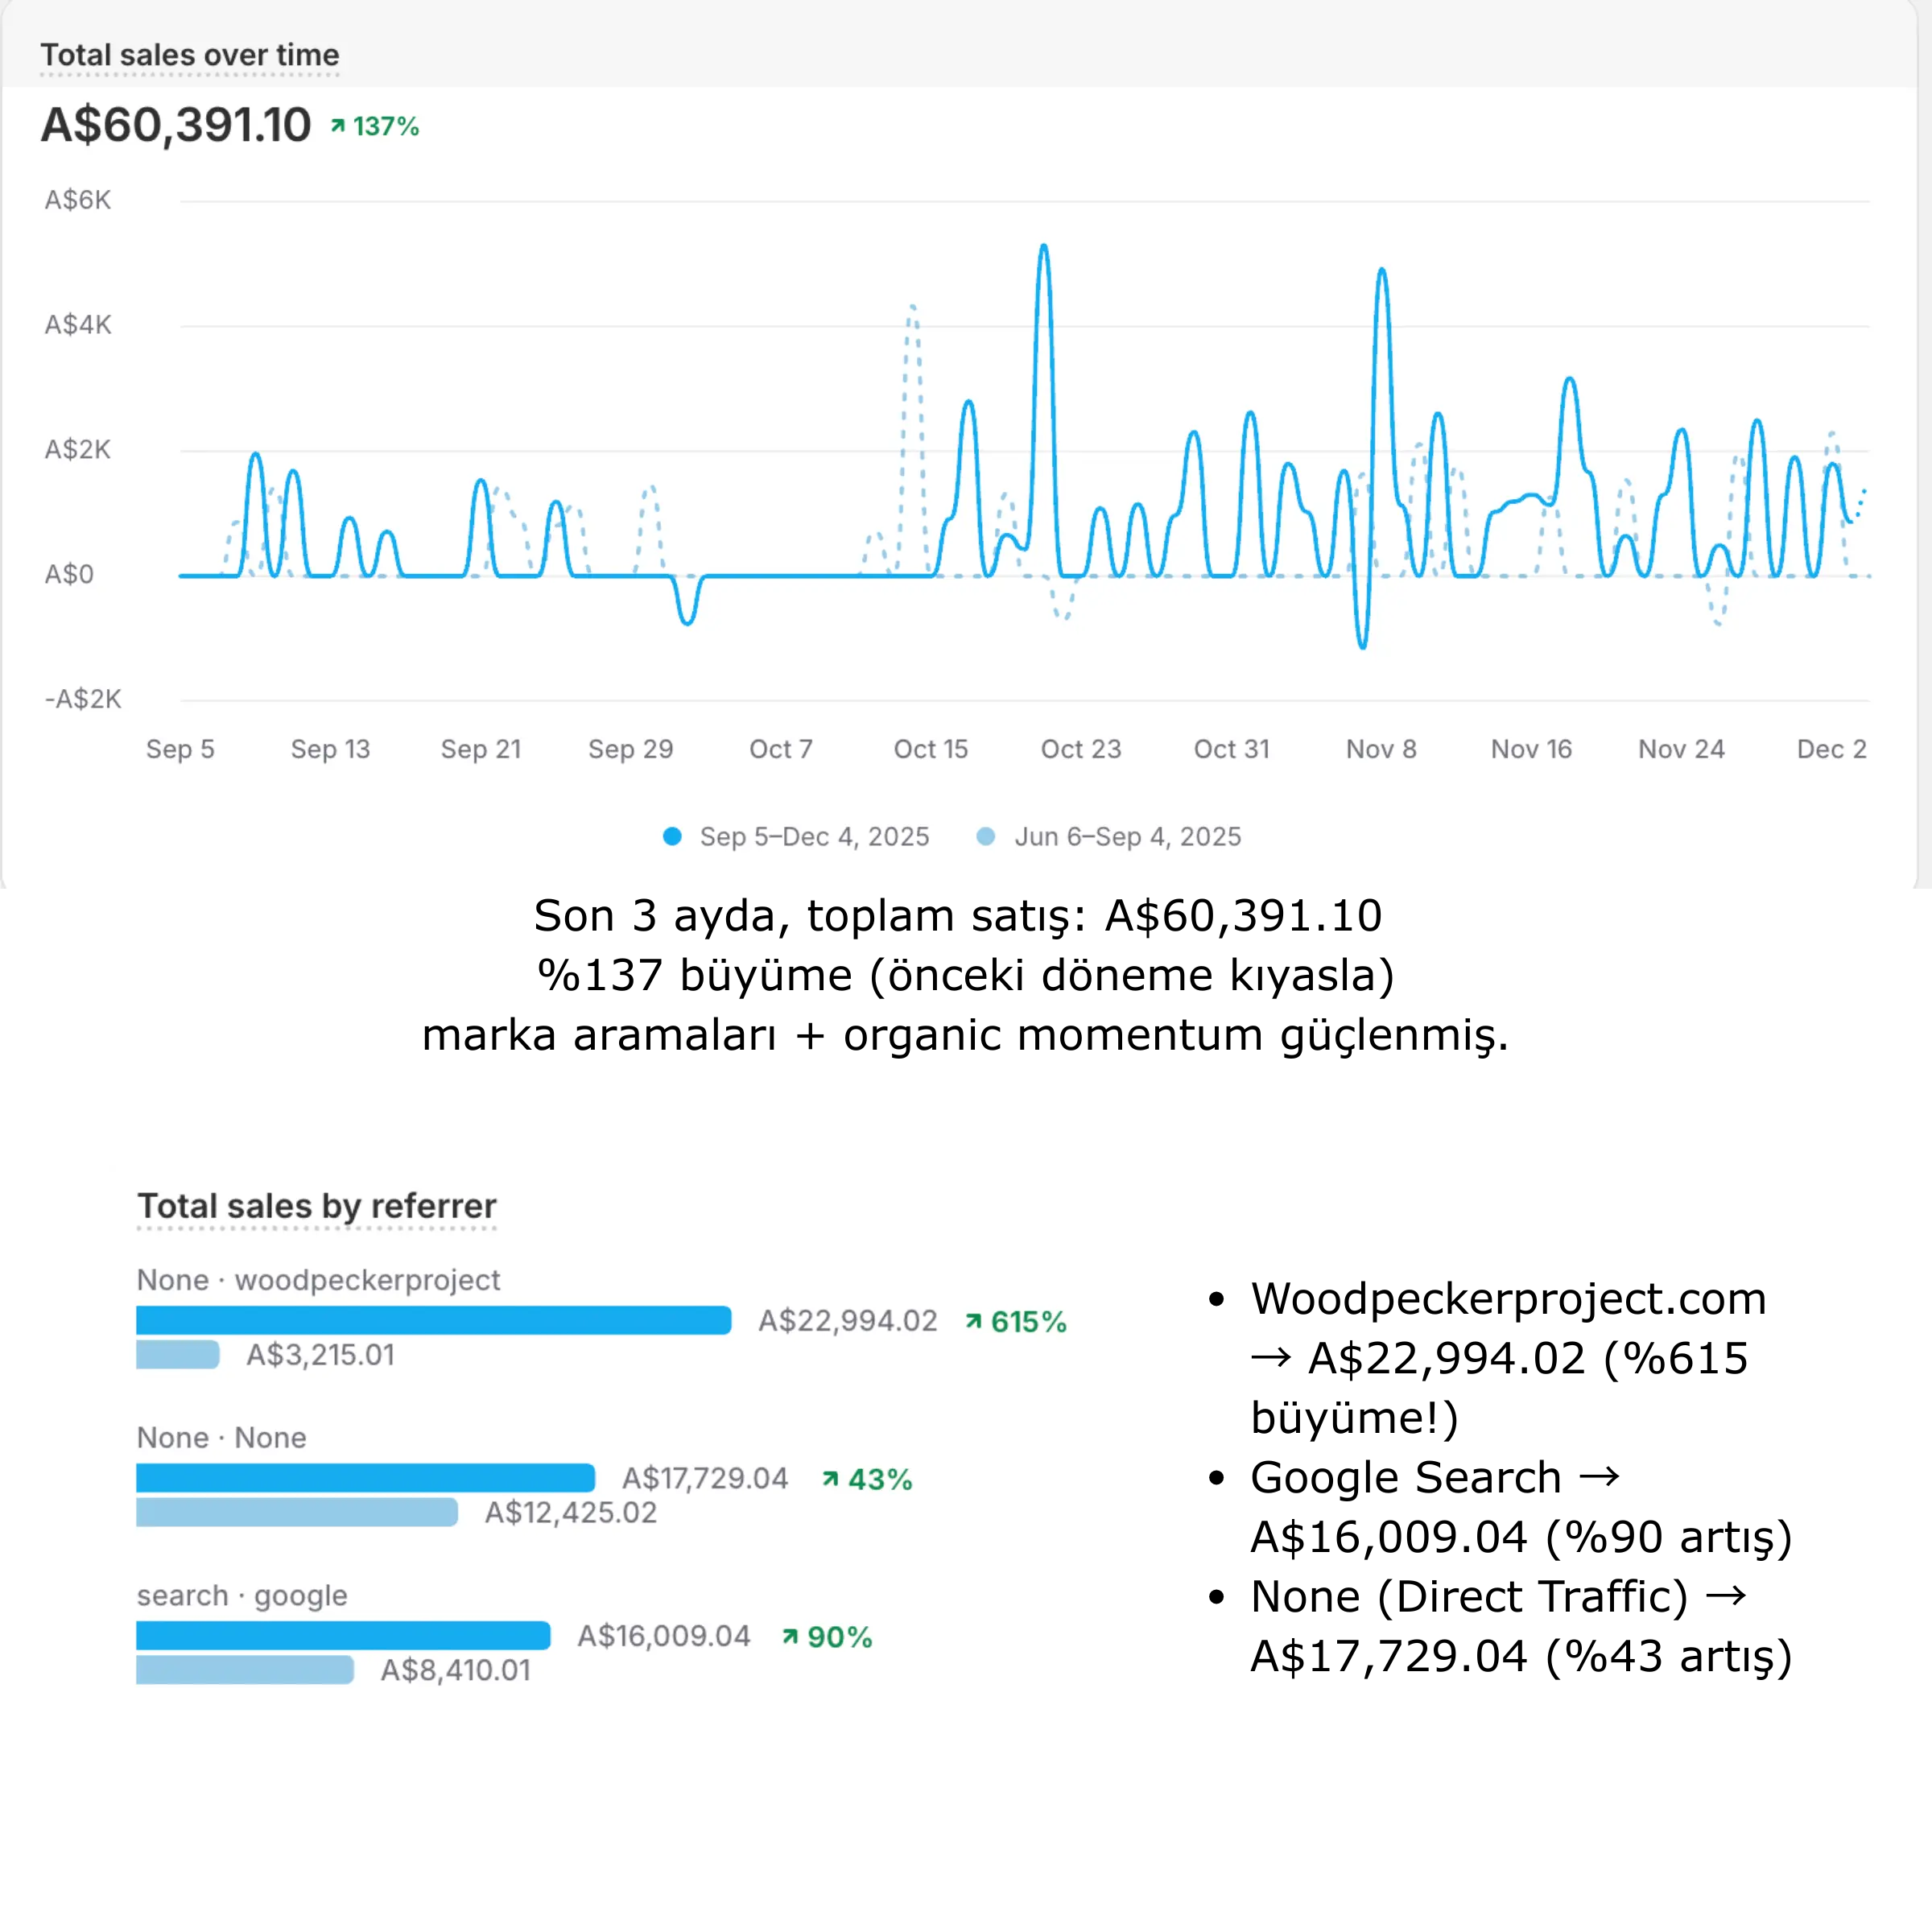Toggle the Jun 6–Sep 4, 2025 legend dot
Screen dimensions: 1932x1932
(x=986, y=837)
